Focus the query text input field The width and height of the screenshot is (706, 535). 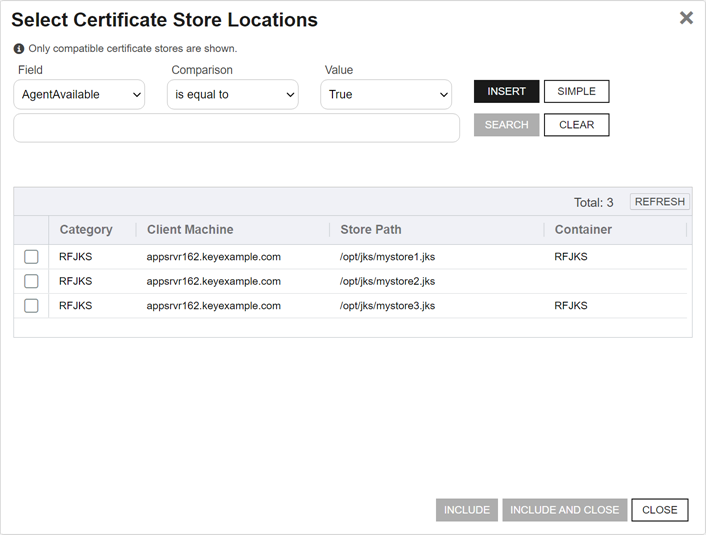coord(236,128)
